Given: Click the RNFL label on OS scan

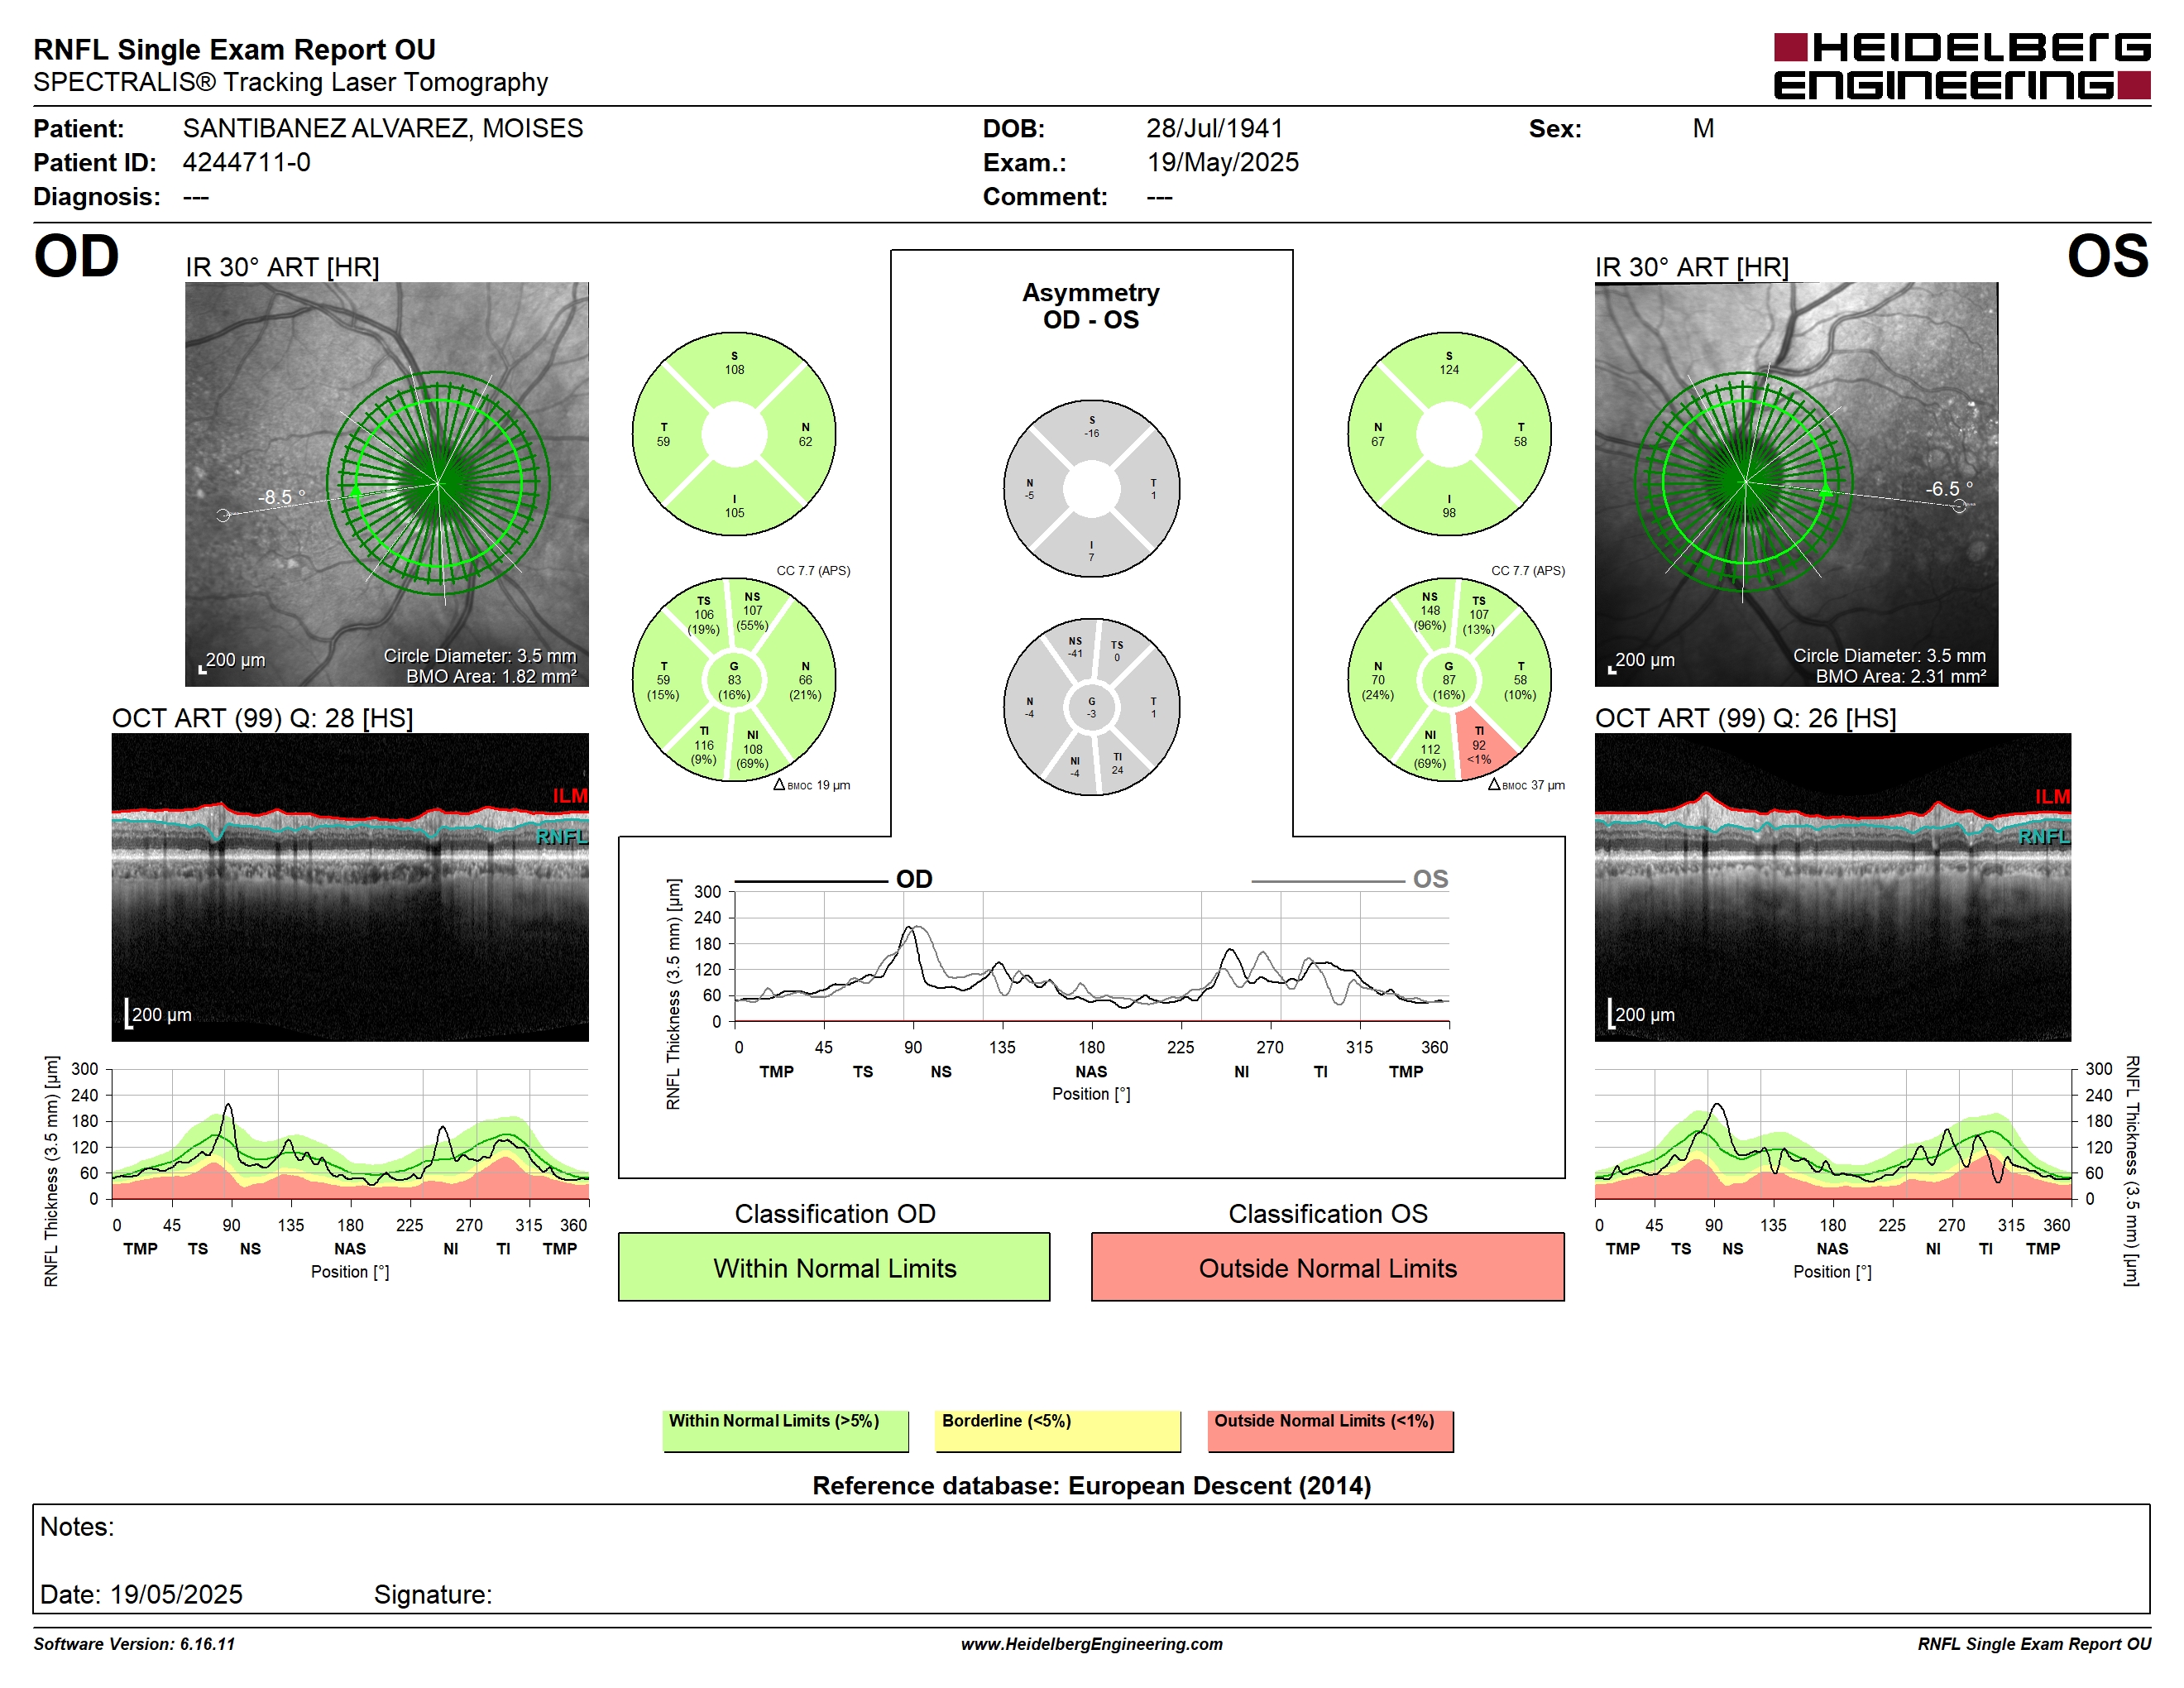Looking at the screenshot, I should click(2044, 836).
